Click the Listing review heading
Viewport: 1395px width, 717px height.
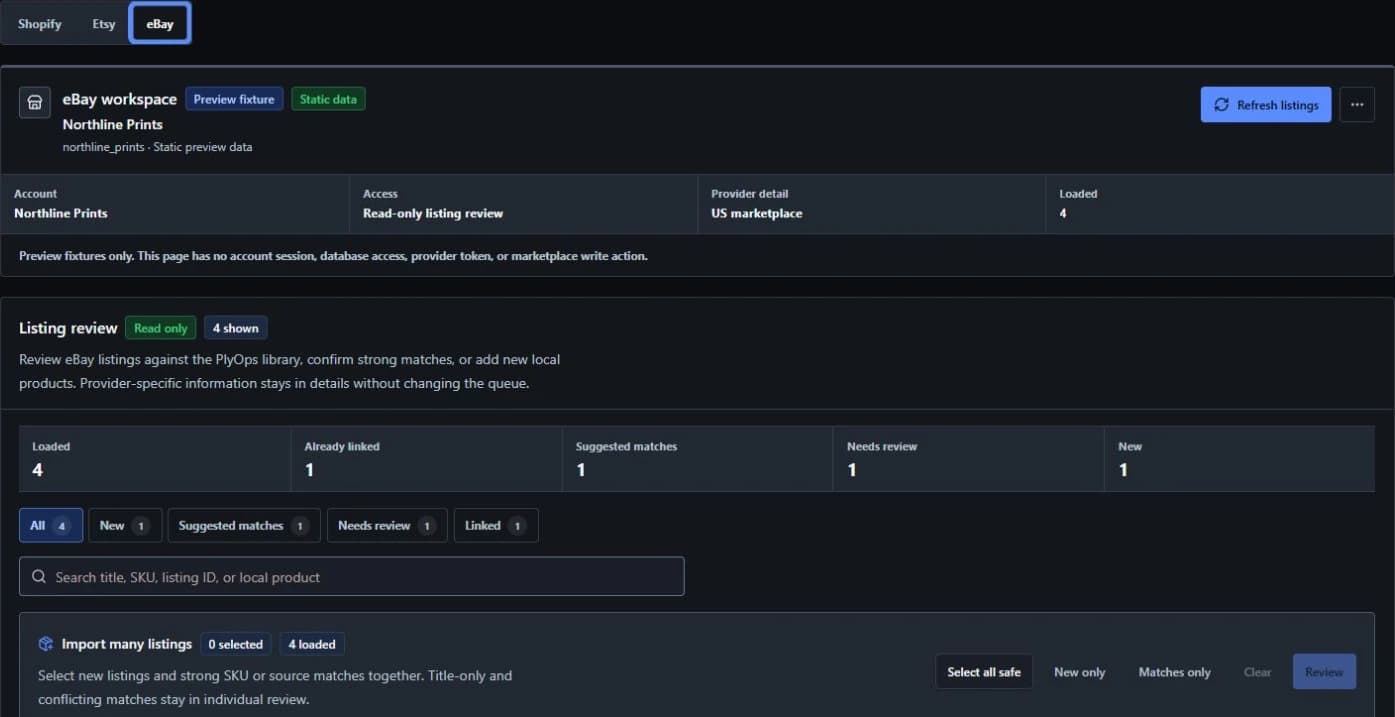coord(68,328)
